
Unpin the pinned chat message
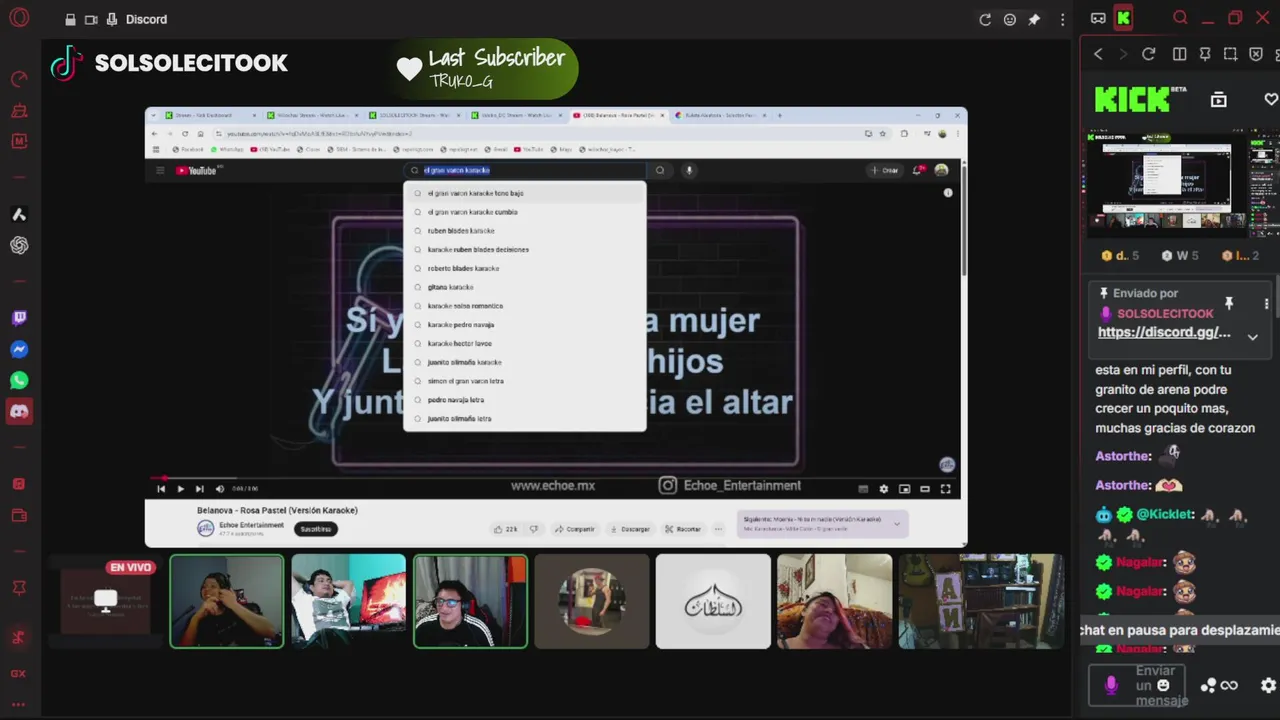click(x=1229, y=303)
